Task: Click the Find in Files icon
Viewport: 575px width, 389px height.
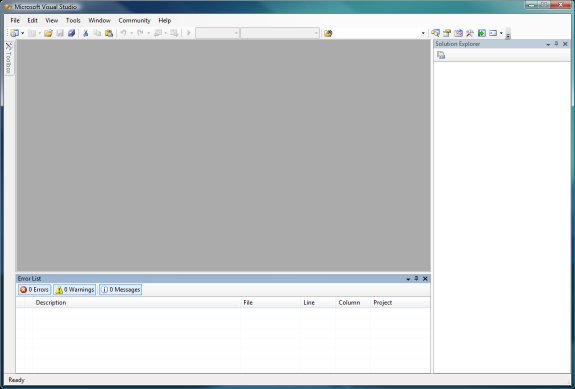Action: point(328,33)
